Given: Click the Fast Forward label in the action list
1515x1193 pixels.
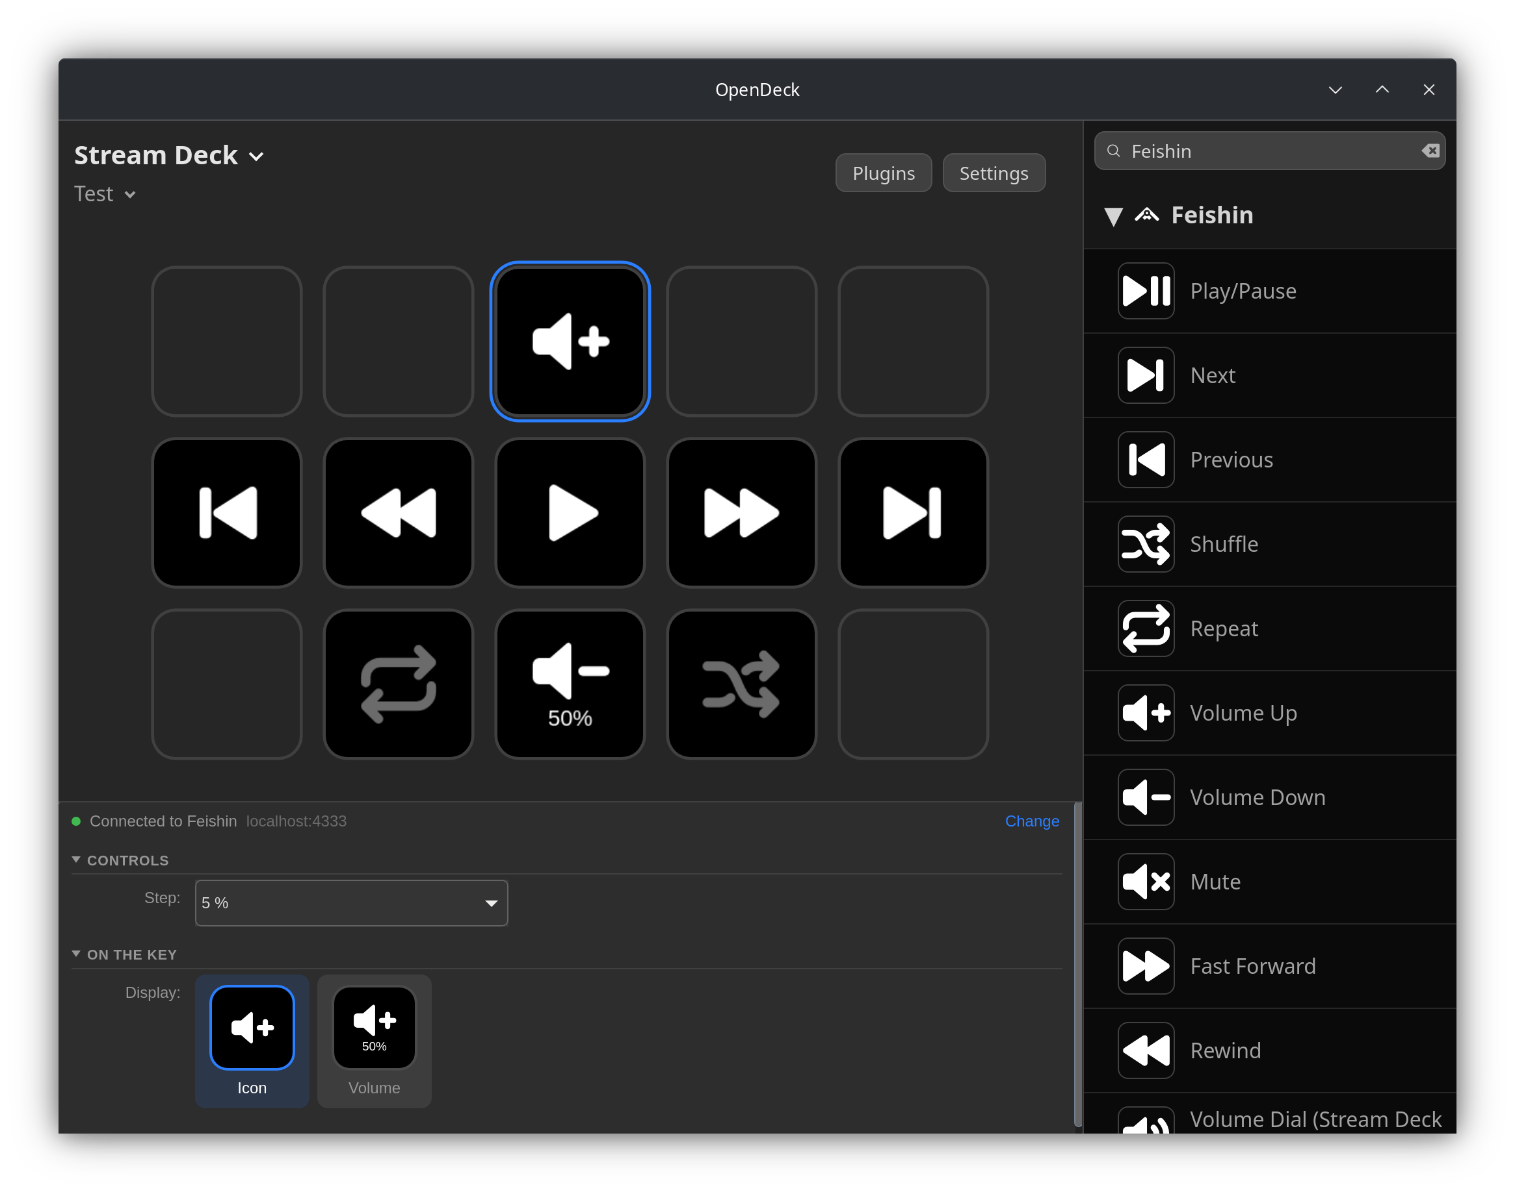Looking at the screenshot, I should 1253,966.
